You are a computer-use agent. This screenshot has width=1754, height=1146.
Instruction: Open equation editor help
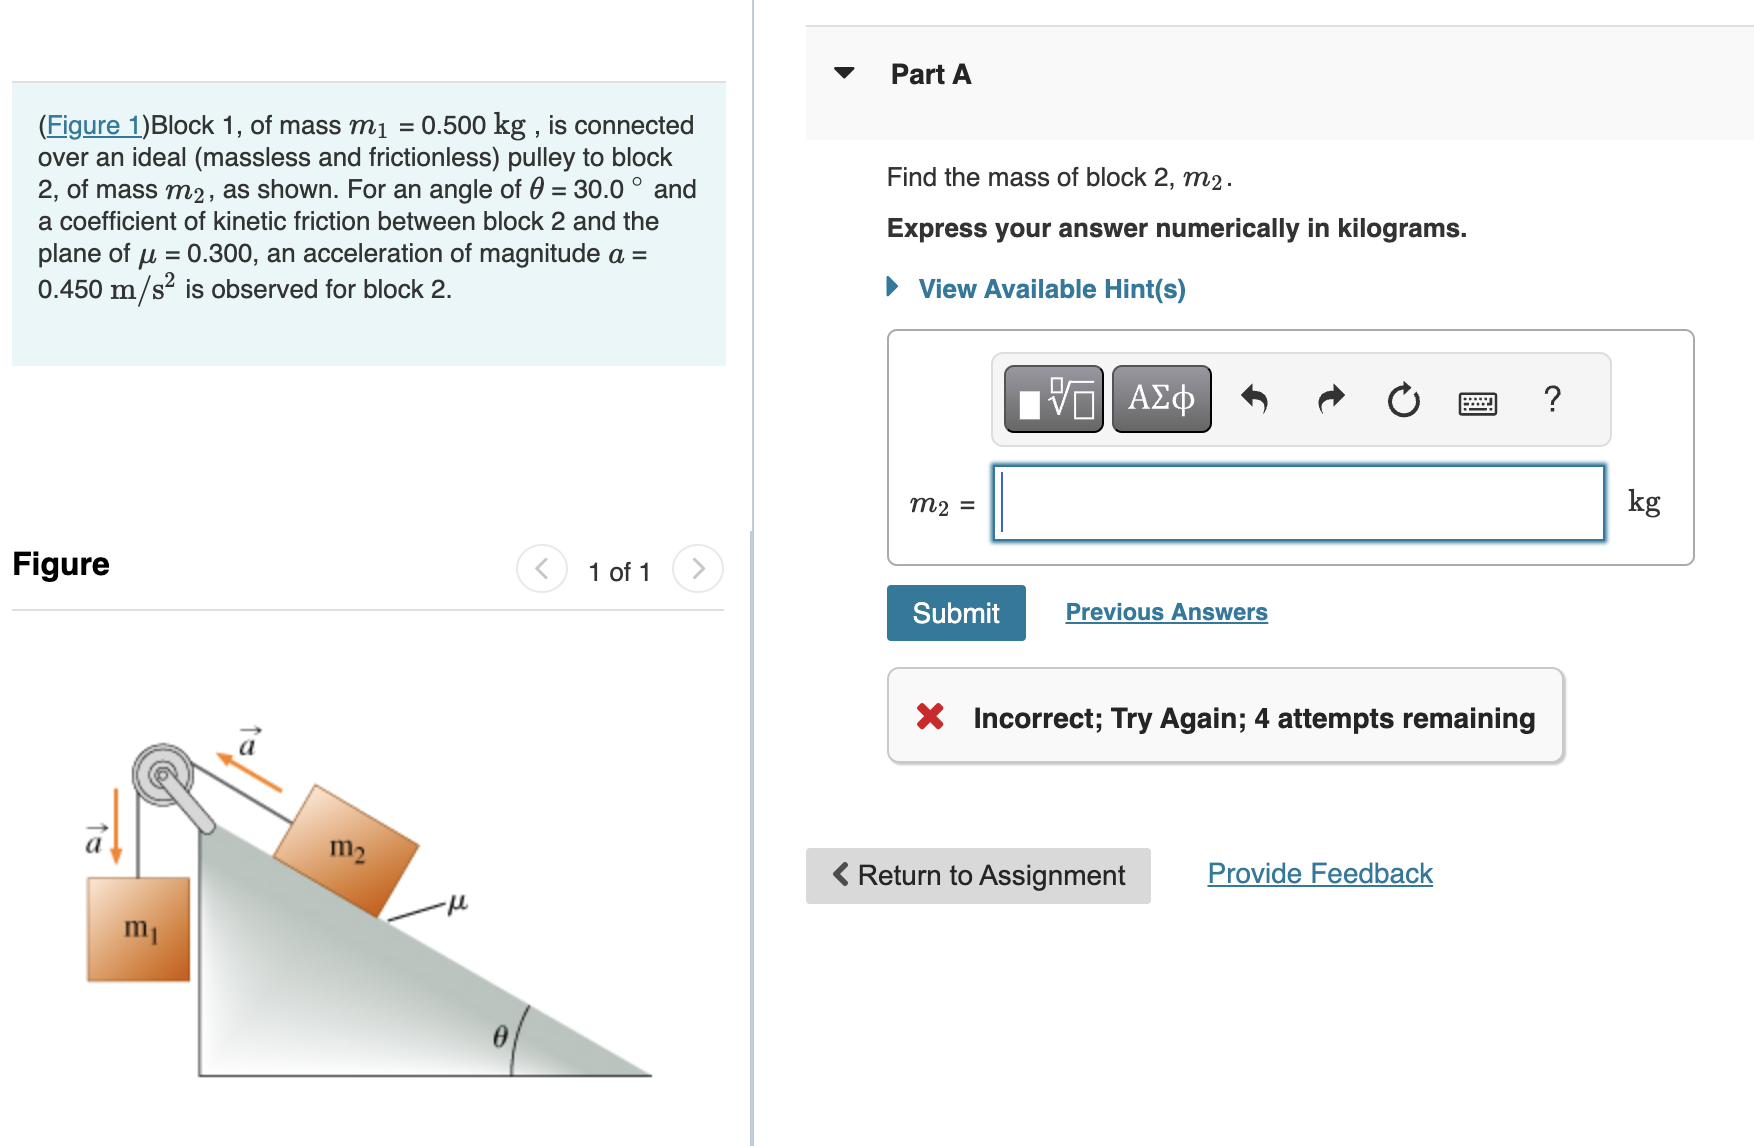[x=1552, y=400]
